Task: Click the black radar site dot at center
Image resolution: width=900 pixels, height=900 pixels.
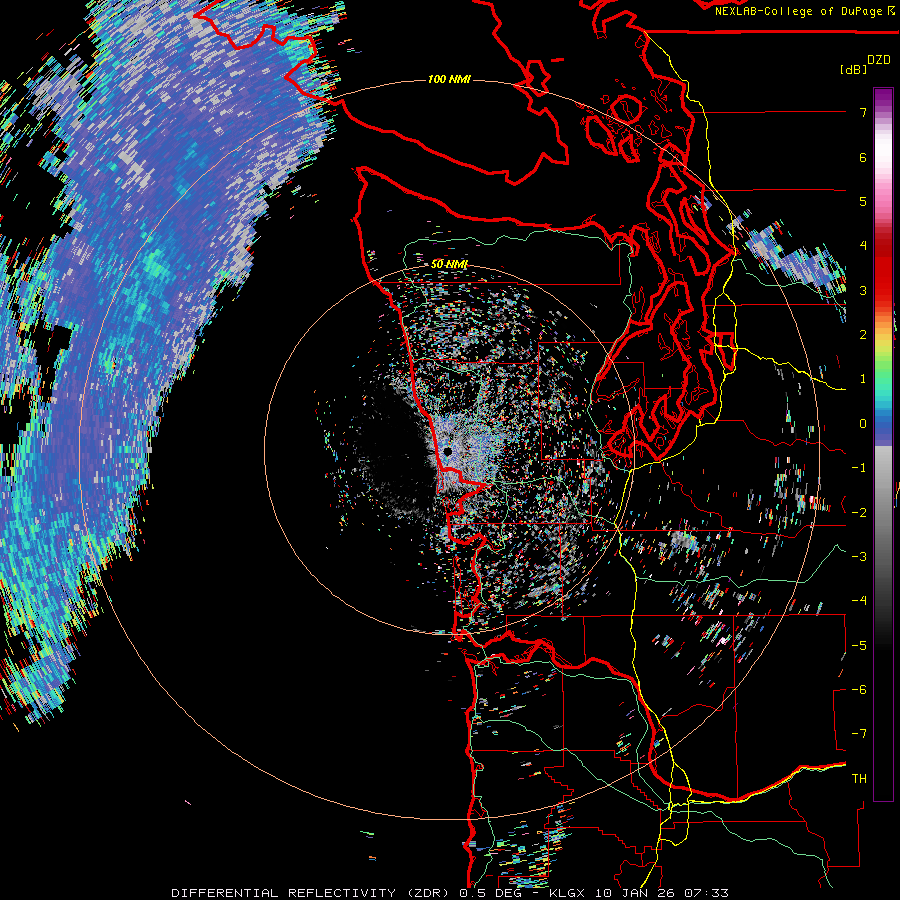Action: [448, 452]
